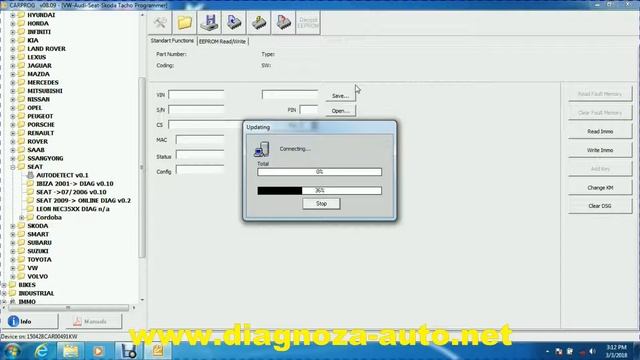
Task: Click the floppy disk save icon
Action: coord(209,22)
